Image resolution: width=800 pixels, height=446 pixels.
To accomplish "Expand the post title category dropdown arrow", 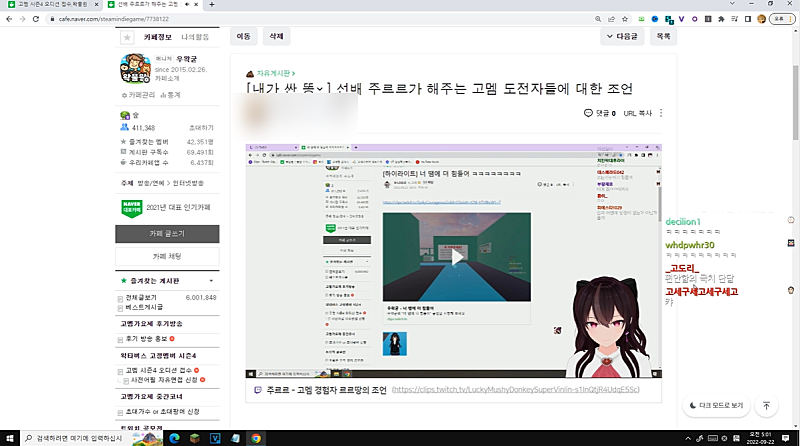I will click(319, 89).
